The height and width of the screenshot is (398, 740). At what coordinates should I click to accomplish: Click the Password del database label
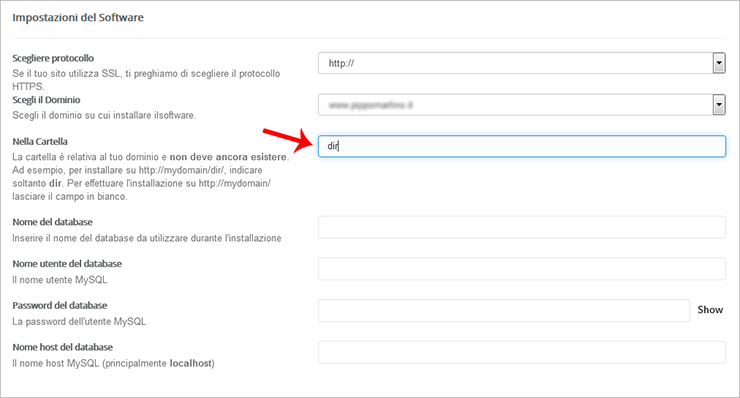coord(60,305)
